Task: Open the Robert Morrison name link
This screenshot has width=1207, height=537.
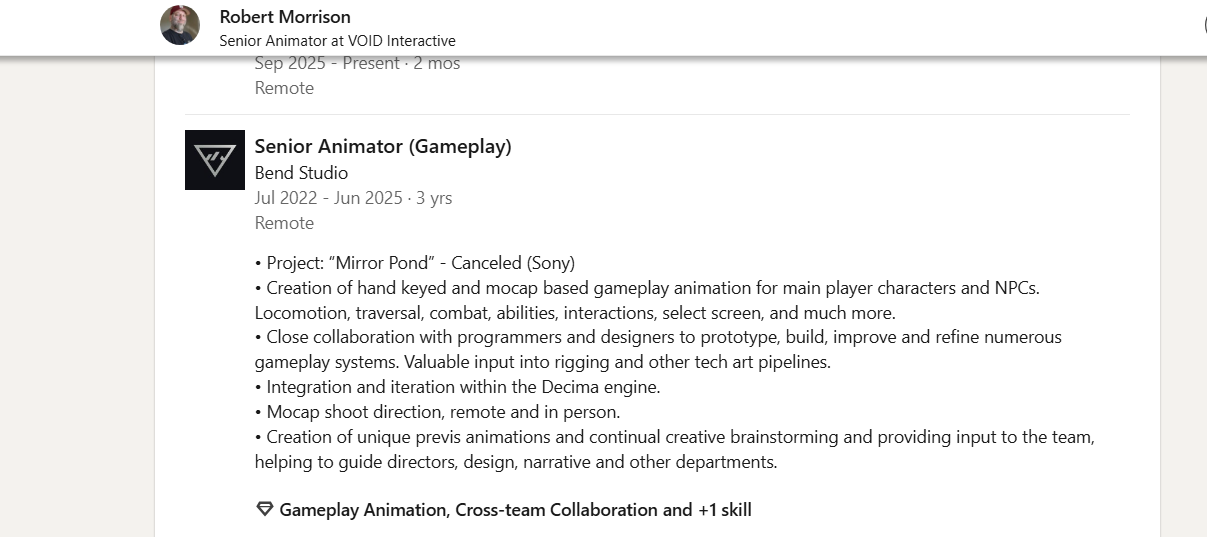Action: pos(285,17)
